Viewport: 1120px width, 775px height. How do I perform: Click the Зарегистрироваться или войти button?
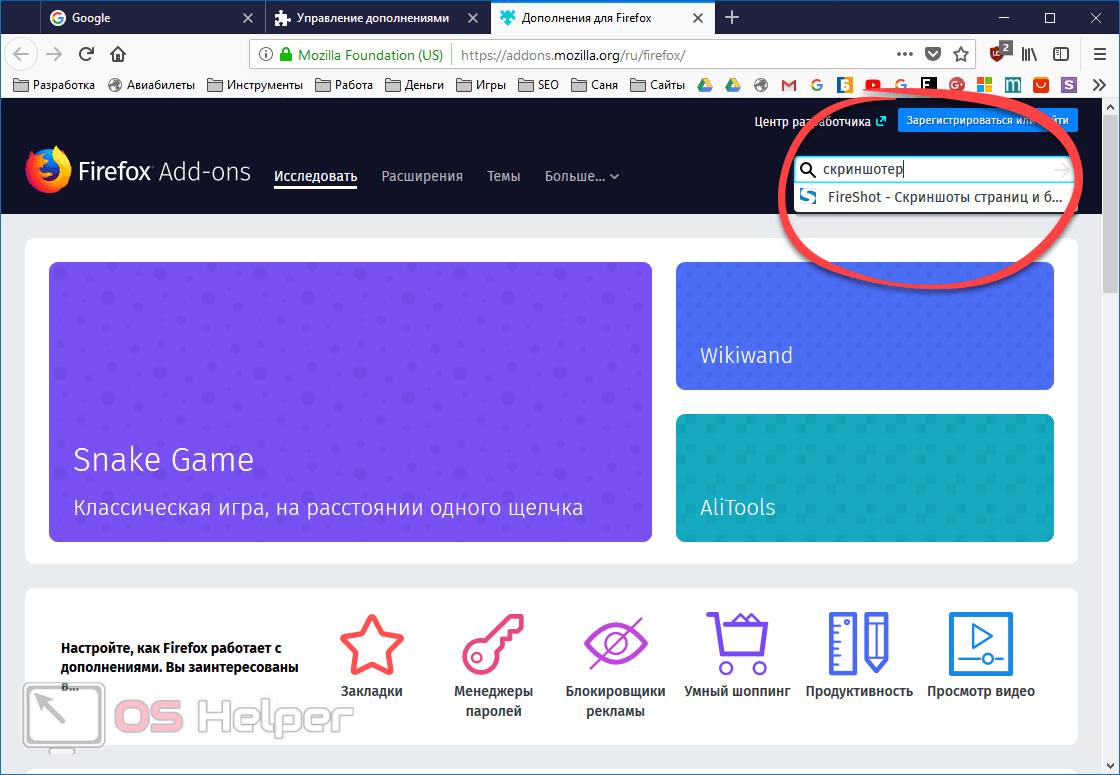[x=988, y=120]
